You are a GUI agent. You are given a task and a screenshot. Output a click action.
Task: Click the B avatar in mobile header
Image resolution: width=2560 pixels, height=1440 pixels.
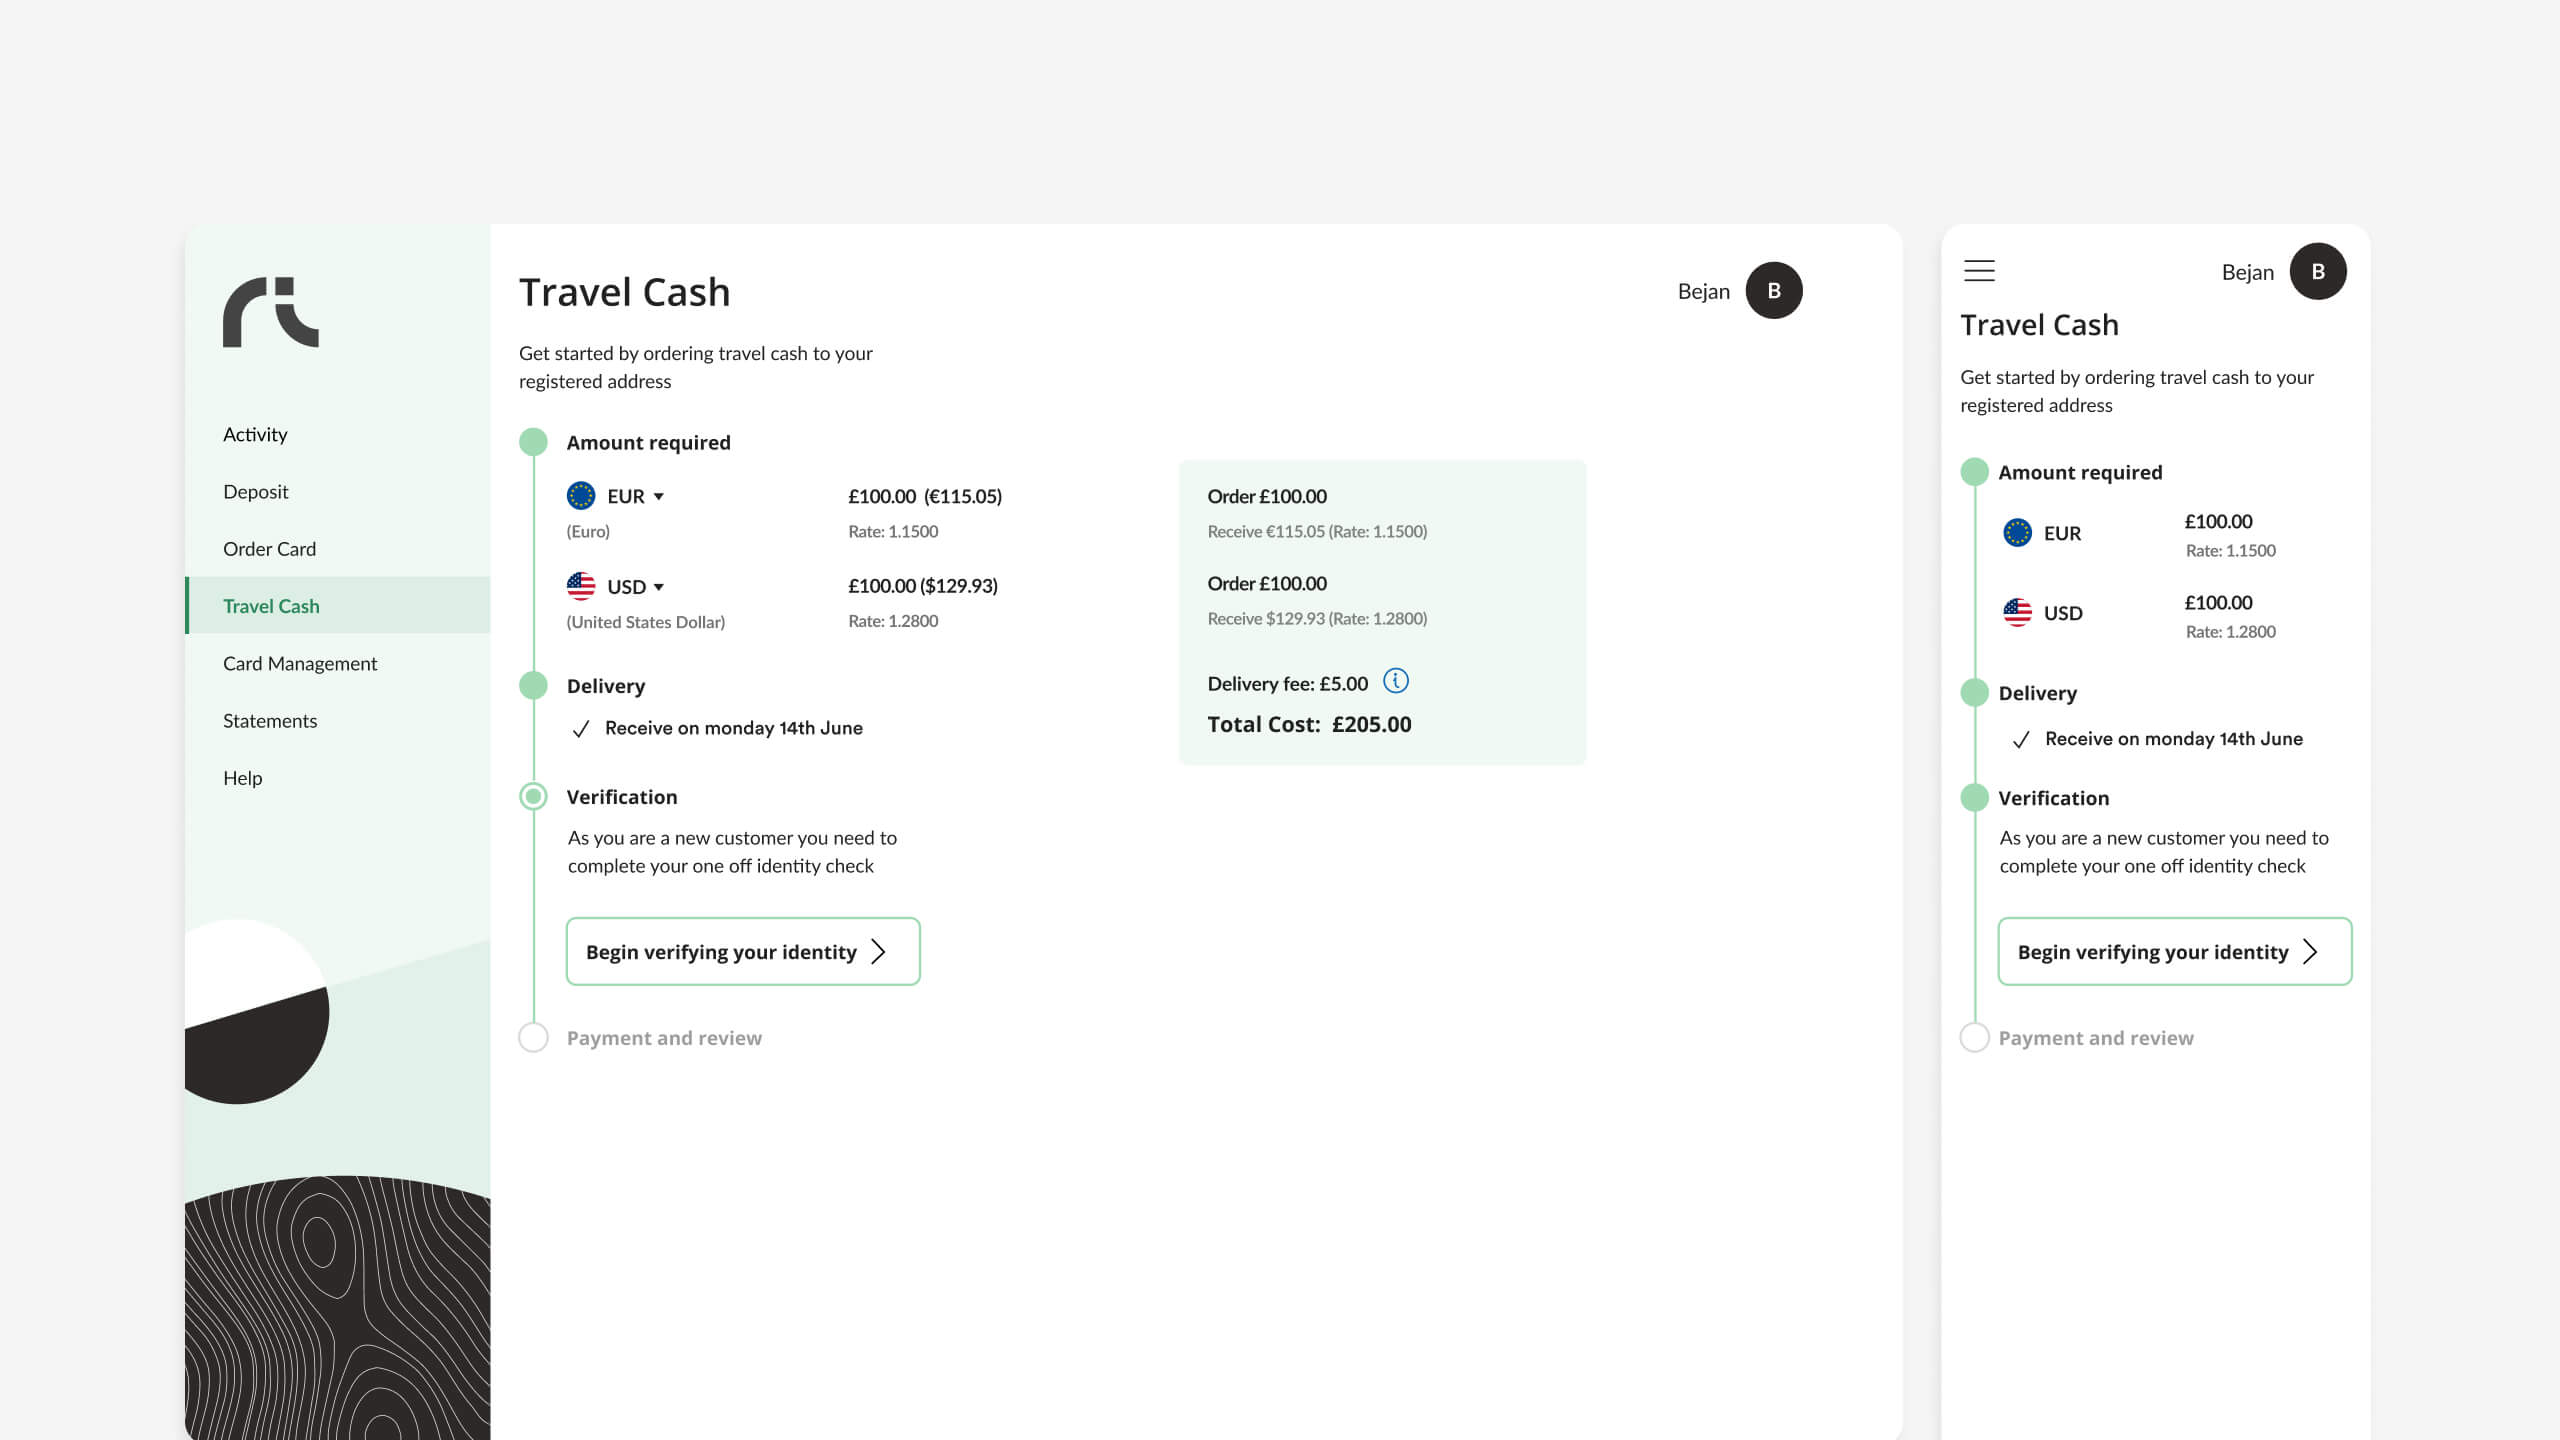(x=2317, y=271)
